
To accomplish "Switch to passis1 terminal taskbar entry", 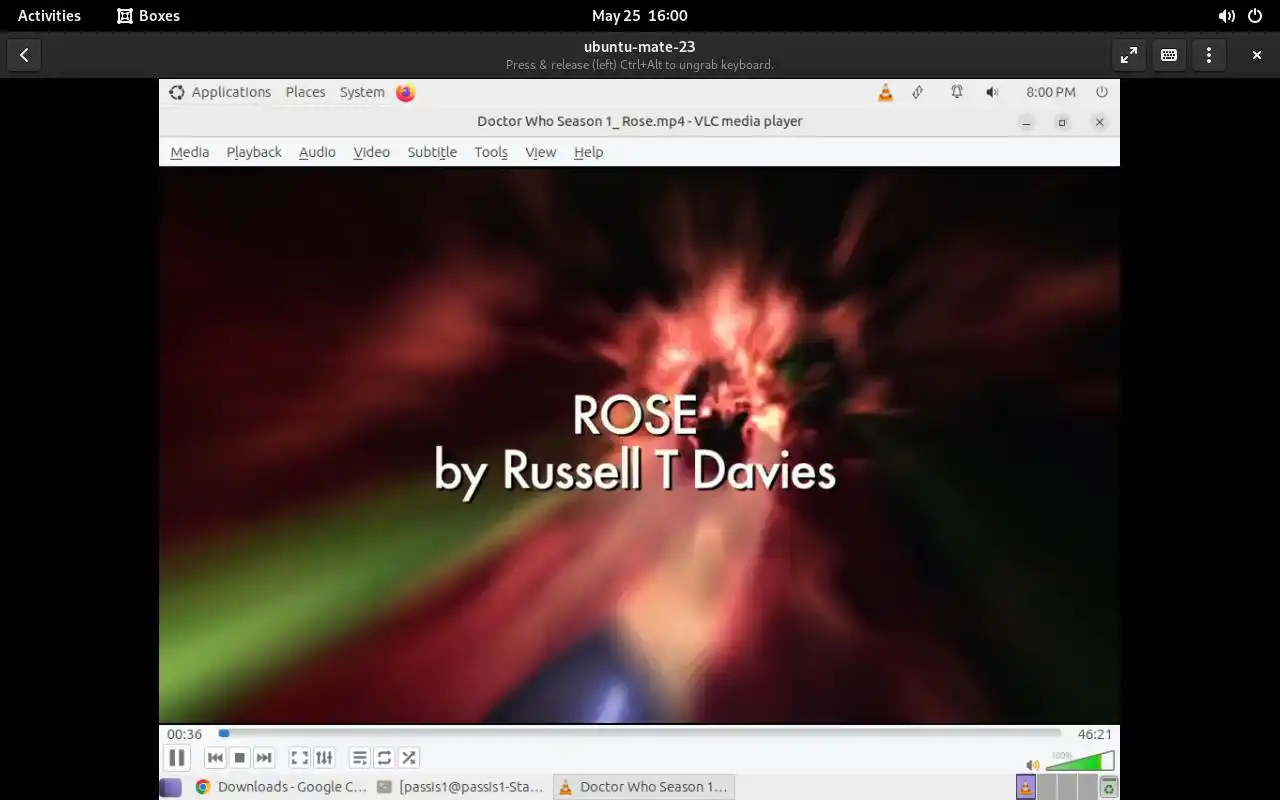I will click(x=461, y=787).
